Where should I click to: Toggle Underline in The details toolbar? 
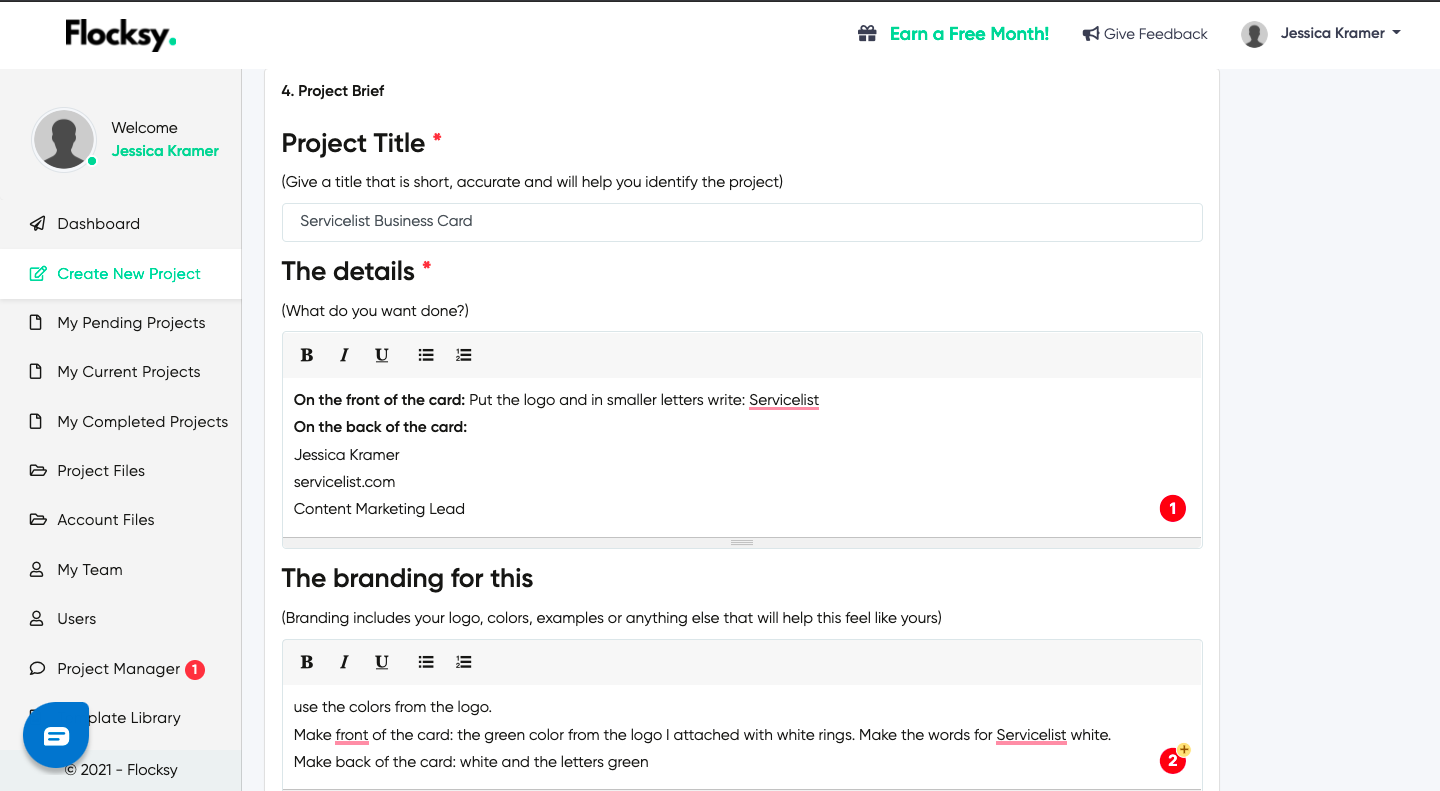(381, 355)
